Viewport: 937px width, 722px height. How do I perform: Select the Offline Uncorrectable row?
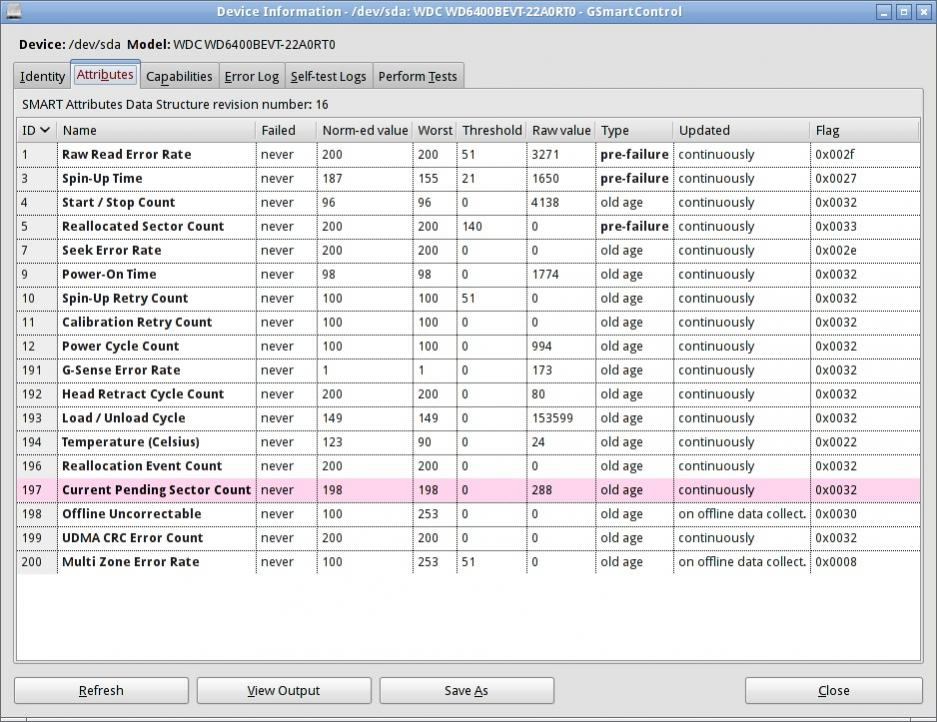pyautogui.click(x=468, y=513)
